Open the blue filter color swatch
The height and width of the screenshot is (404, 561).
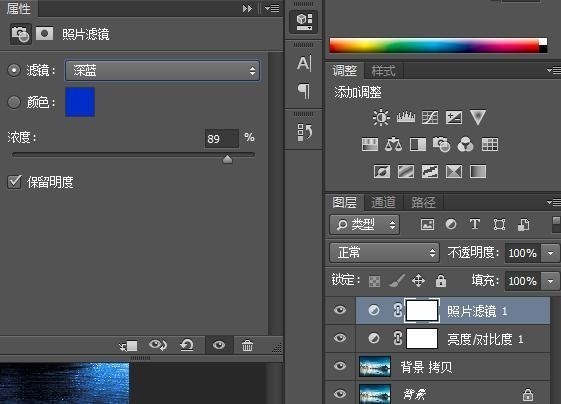click(x=80, y=102)
